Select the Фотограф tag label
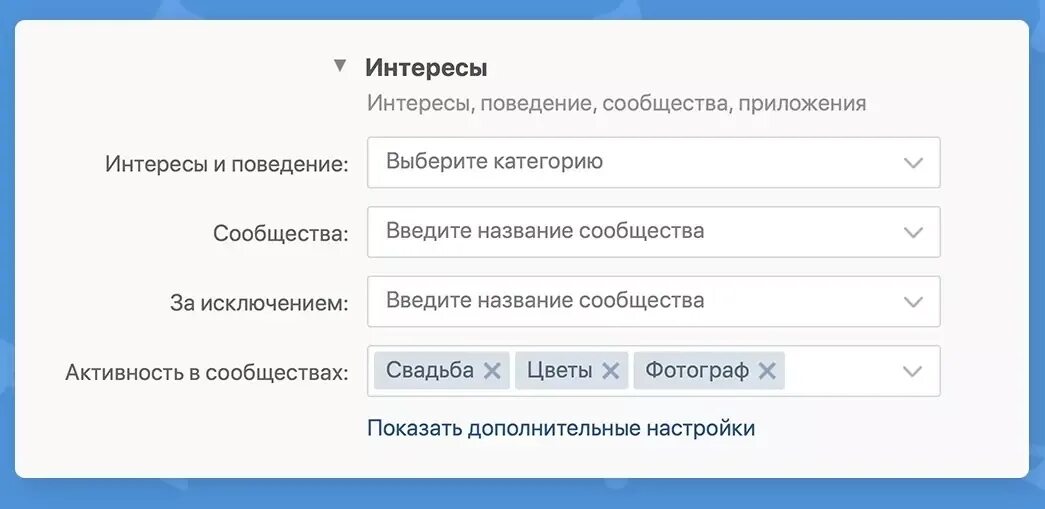 697,370
